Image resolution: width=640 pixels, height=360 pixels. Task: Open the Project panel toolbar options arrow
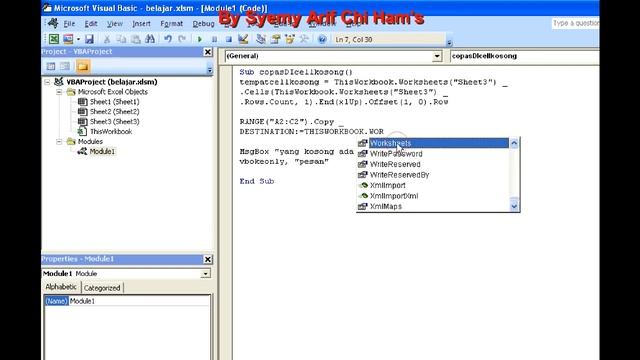210,69
